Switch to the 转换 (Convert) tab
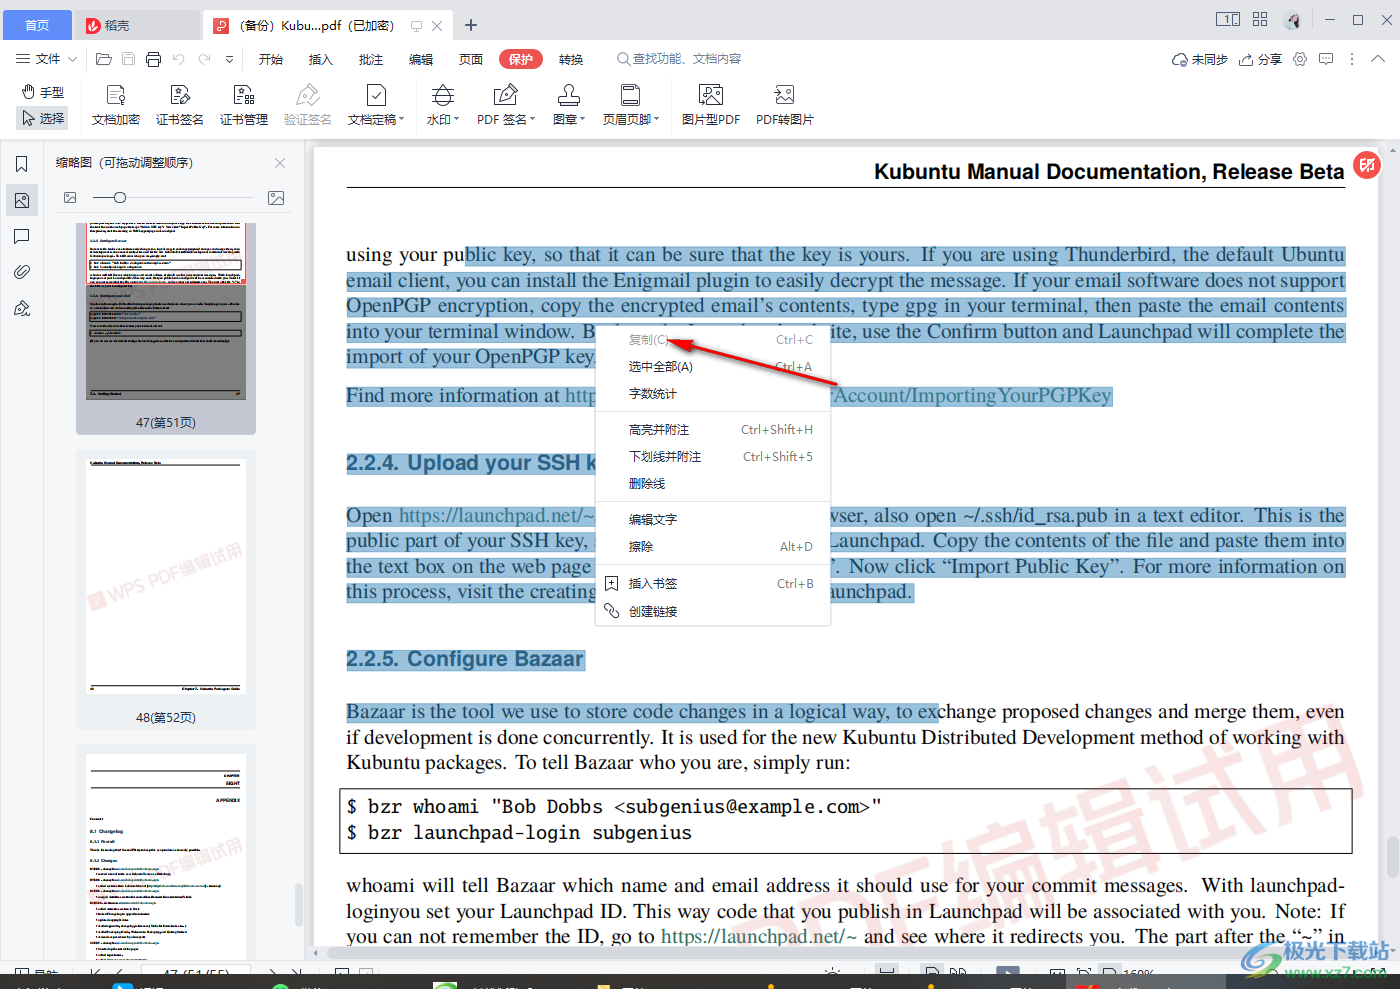1400x989 pixels. point(571,59)
